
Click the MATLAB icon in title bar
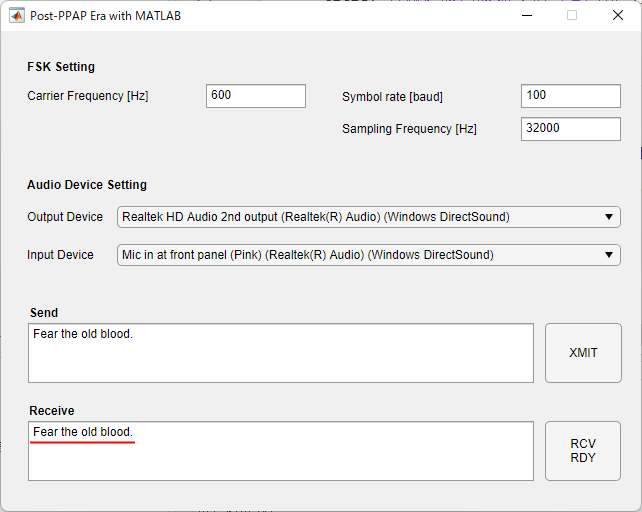point(17,16)
